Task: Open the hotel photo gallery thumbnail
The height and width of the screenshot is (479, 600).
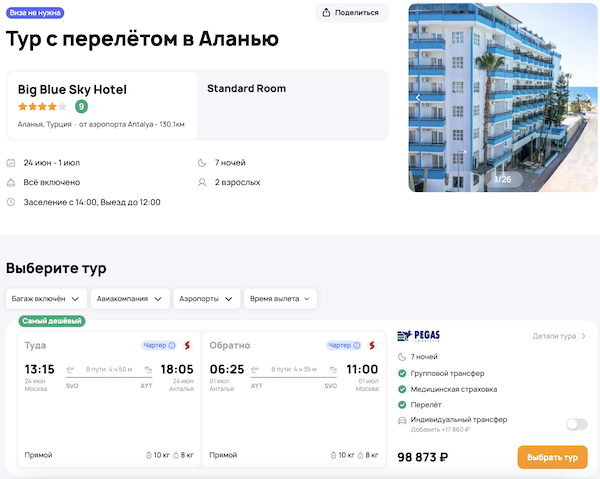Action: pos(502,97)
